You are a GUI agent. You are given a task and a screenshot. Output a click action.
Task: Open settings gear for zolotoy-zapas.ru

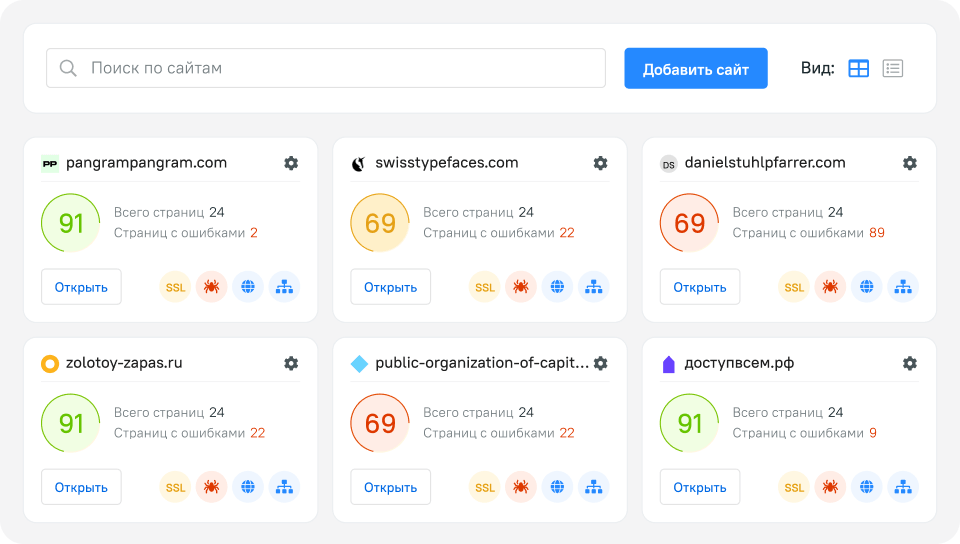pos(291,363)
